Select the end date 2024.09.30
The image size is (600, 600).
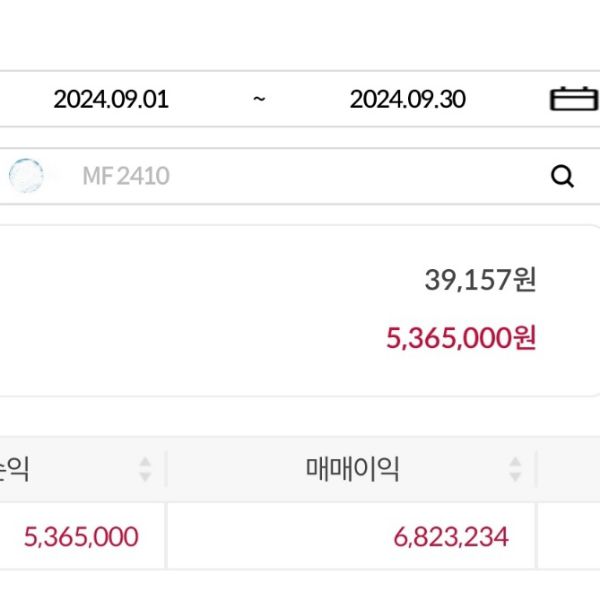[407, 99]
